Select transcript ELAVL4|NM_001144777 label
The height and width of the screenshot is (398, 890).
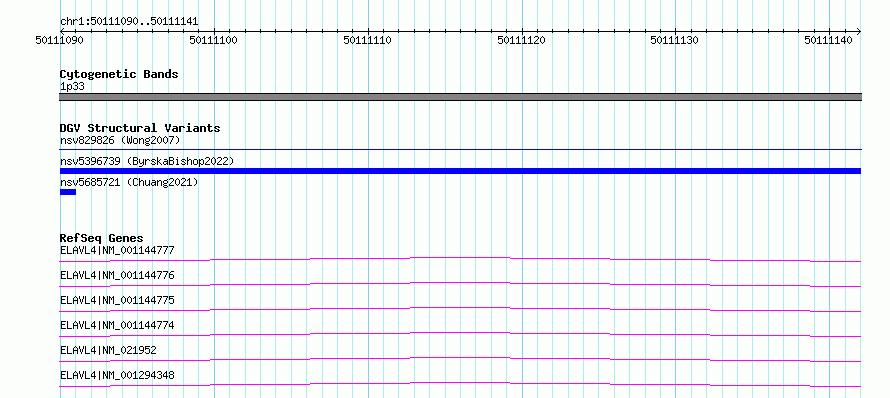117,250
